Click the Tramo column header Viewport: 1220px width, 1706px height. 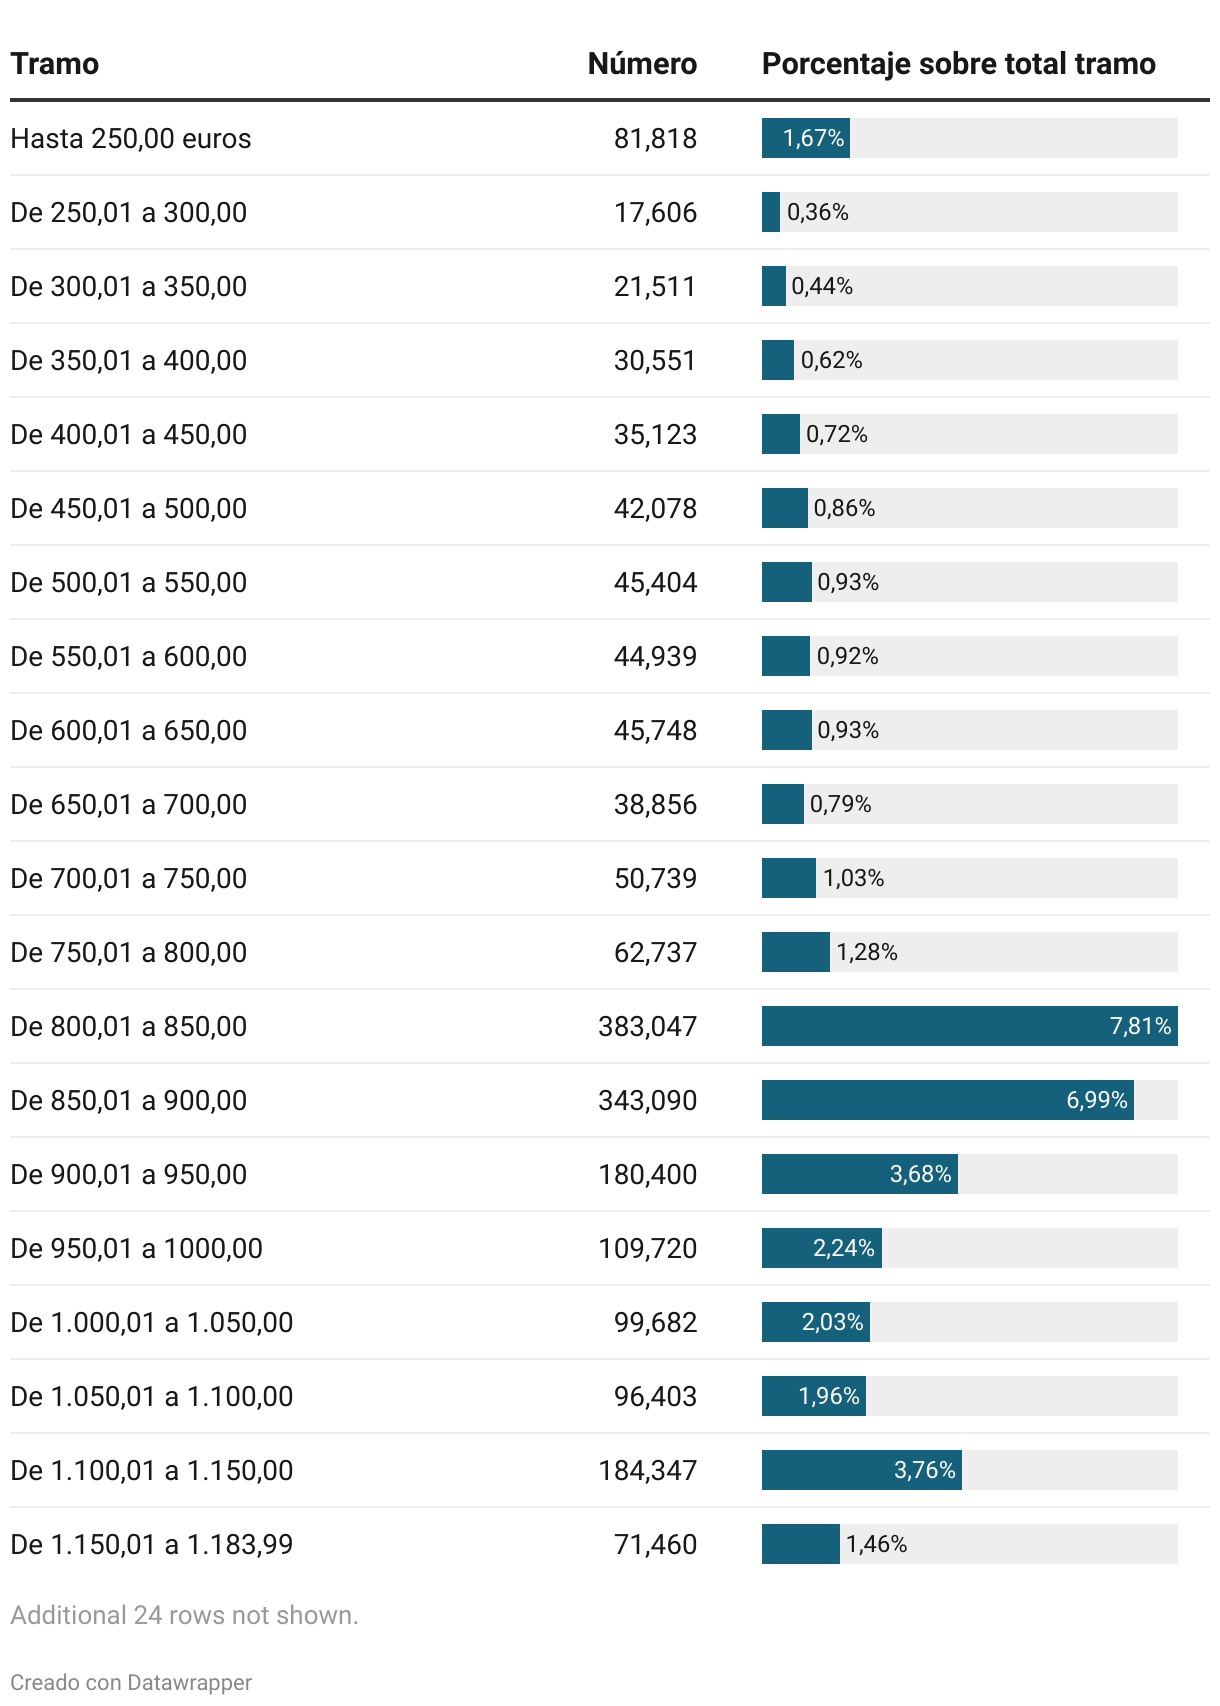[55, 64]
